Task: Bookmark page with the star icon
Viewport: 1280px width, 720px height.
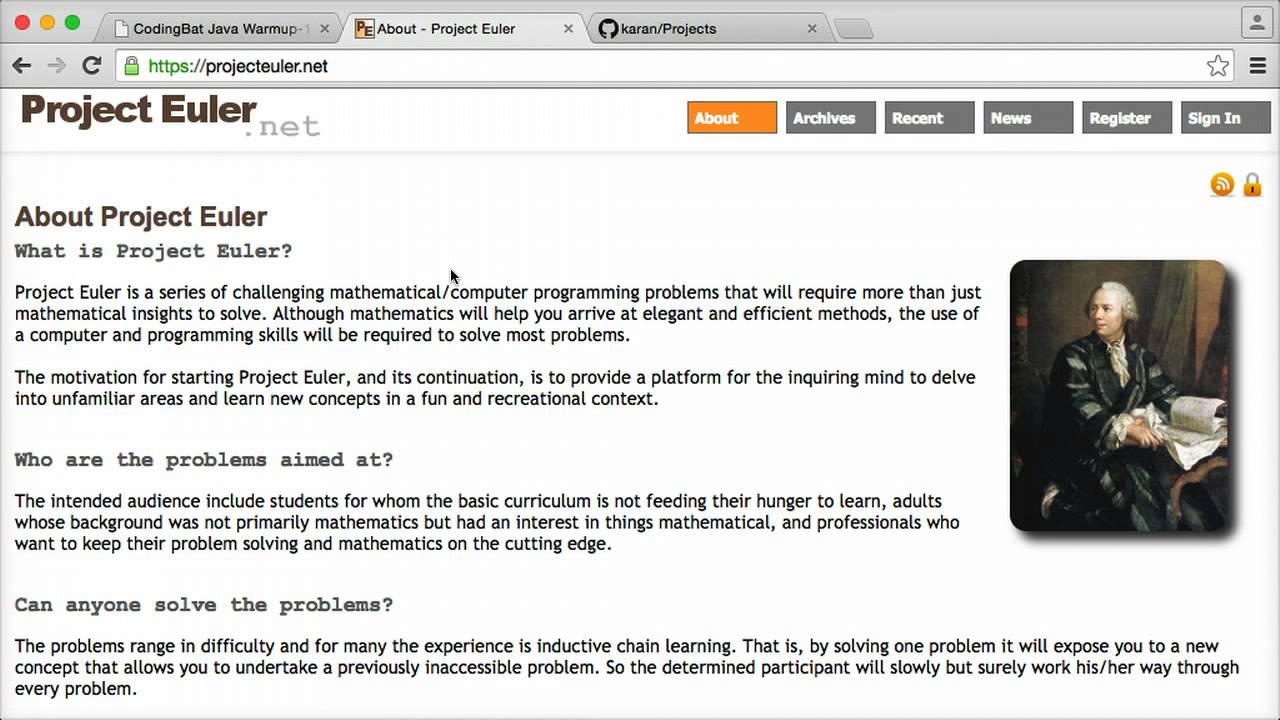Action: click(x=1217, y=66)
